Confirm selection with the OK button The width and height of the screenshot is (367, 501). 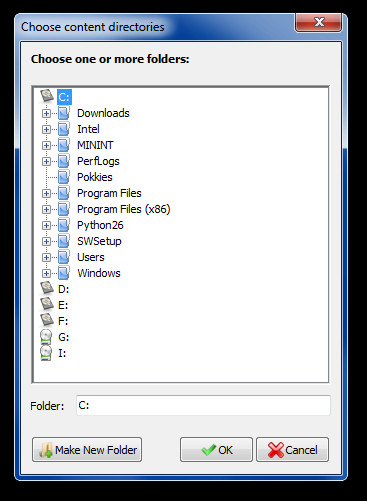[216, 450]
